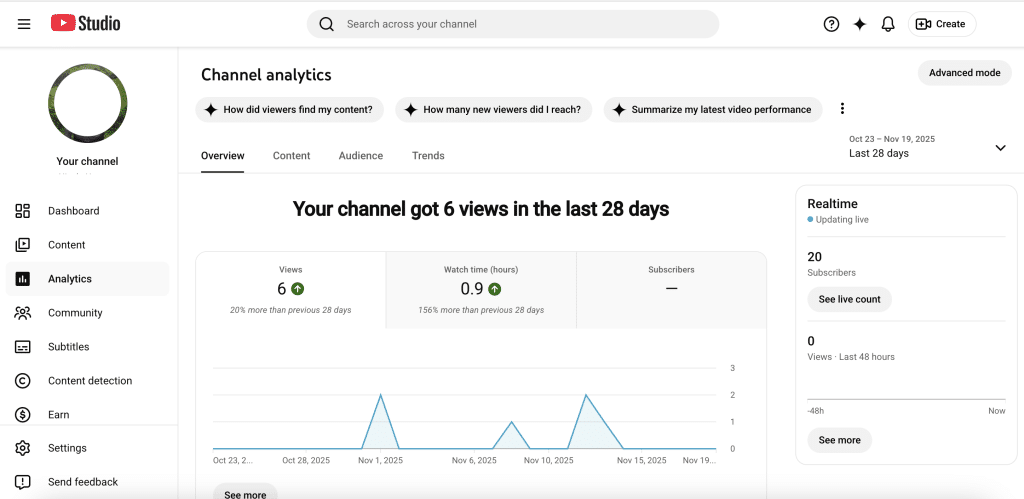Image resolution: width=1024 pixels, height=499 pixels.
Task: Click the YouTube Studio logo
Action: click(x=86, y=24)
